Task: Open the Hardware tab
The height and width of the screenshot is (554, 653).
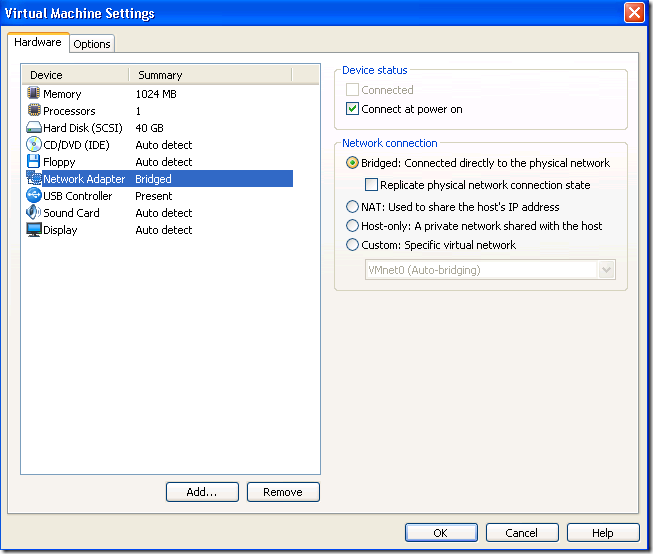Action: 38,43
